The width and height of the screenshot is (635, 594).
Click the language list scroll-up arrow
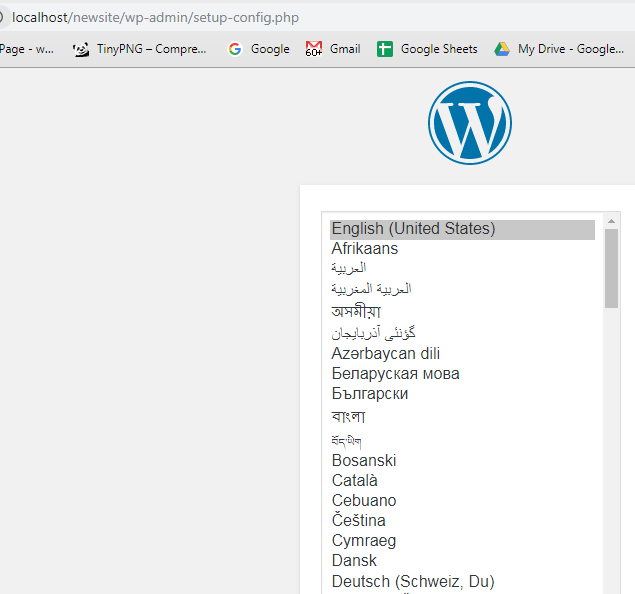point(612,221)
